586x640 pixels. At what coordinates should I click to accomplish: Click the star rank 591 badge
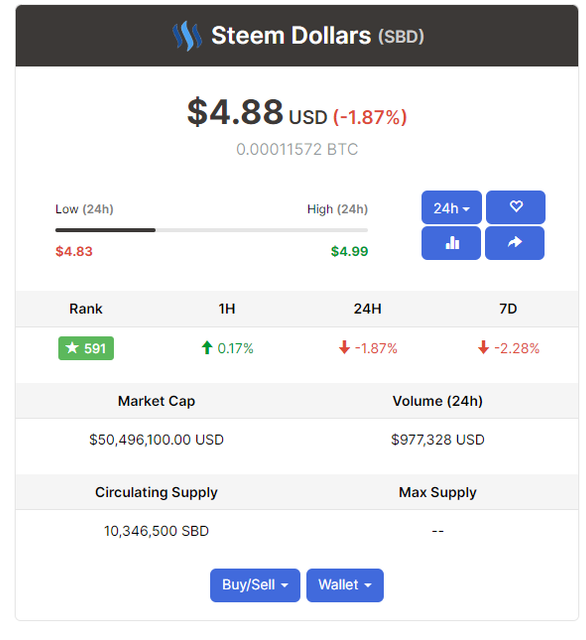pos(86,348)
